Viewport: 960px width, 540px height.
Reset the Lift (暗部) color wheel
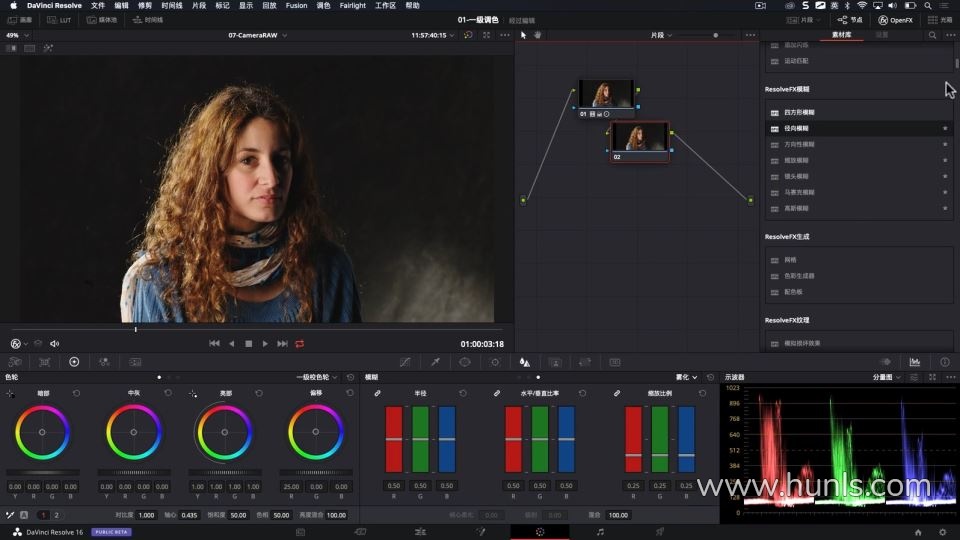click(77, 393)
